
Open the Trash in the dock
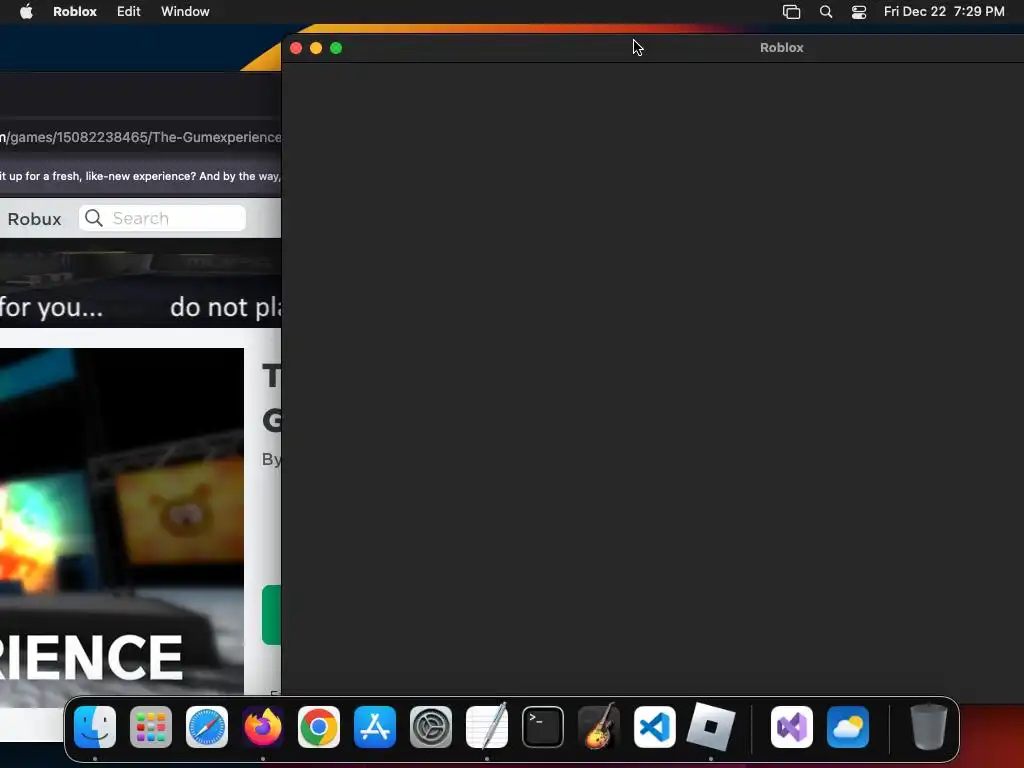(928, 726)
